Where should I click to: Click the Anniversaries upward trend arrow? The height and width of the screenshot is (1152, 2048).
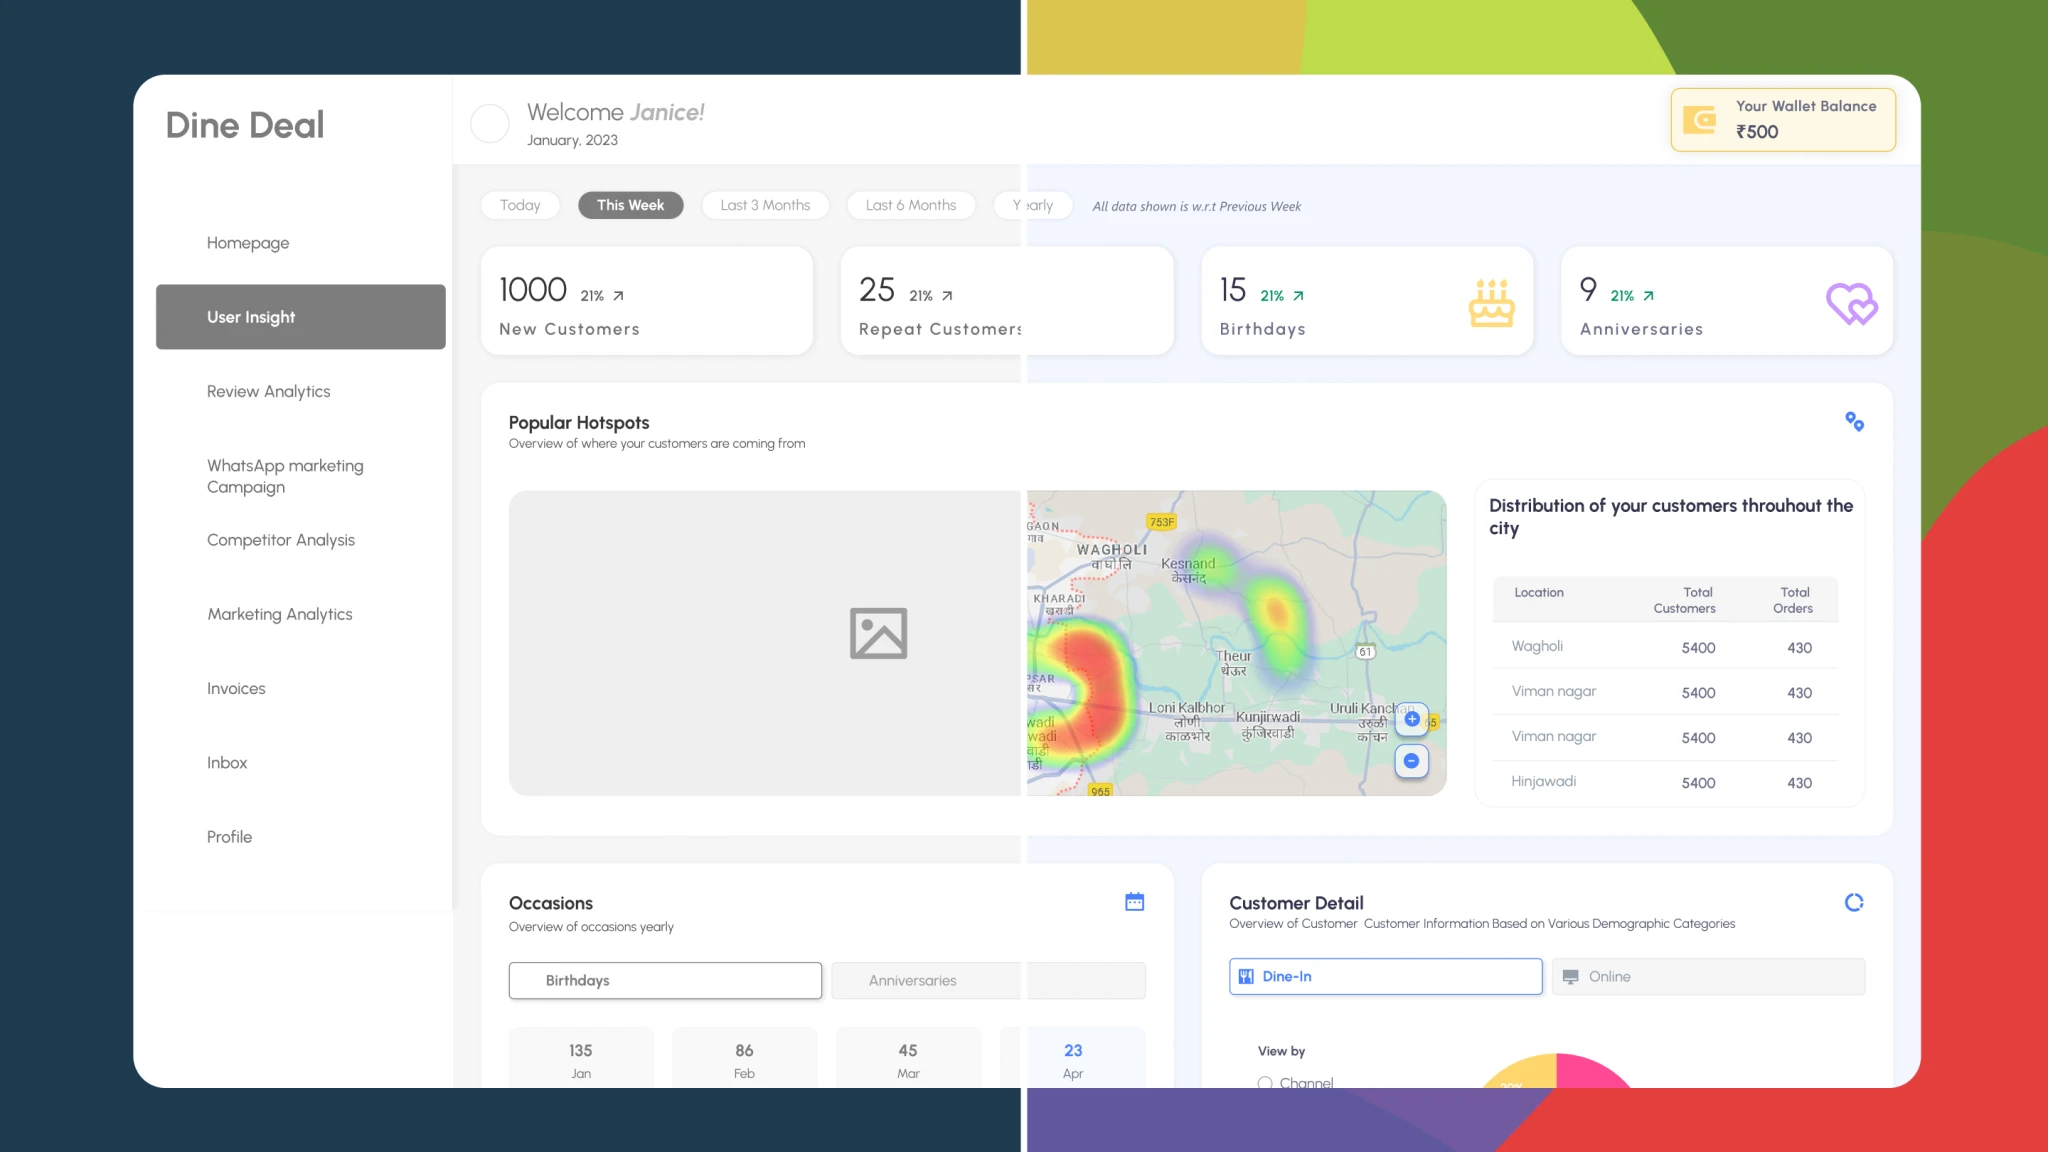click(1648, 296)
